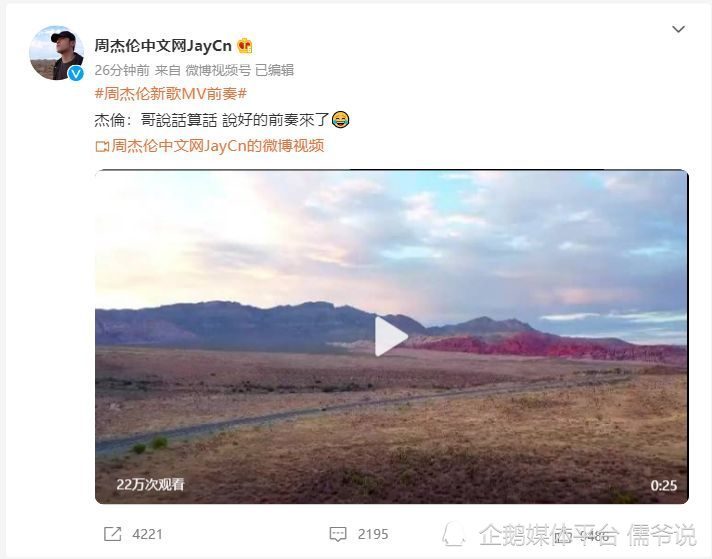The image size is (712, 559).
Task: Click the crown membership badge beside username
Action: click(245, 46)
